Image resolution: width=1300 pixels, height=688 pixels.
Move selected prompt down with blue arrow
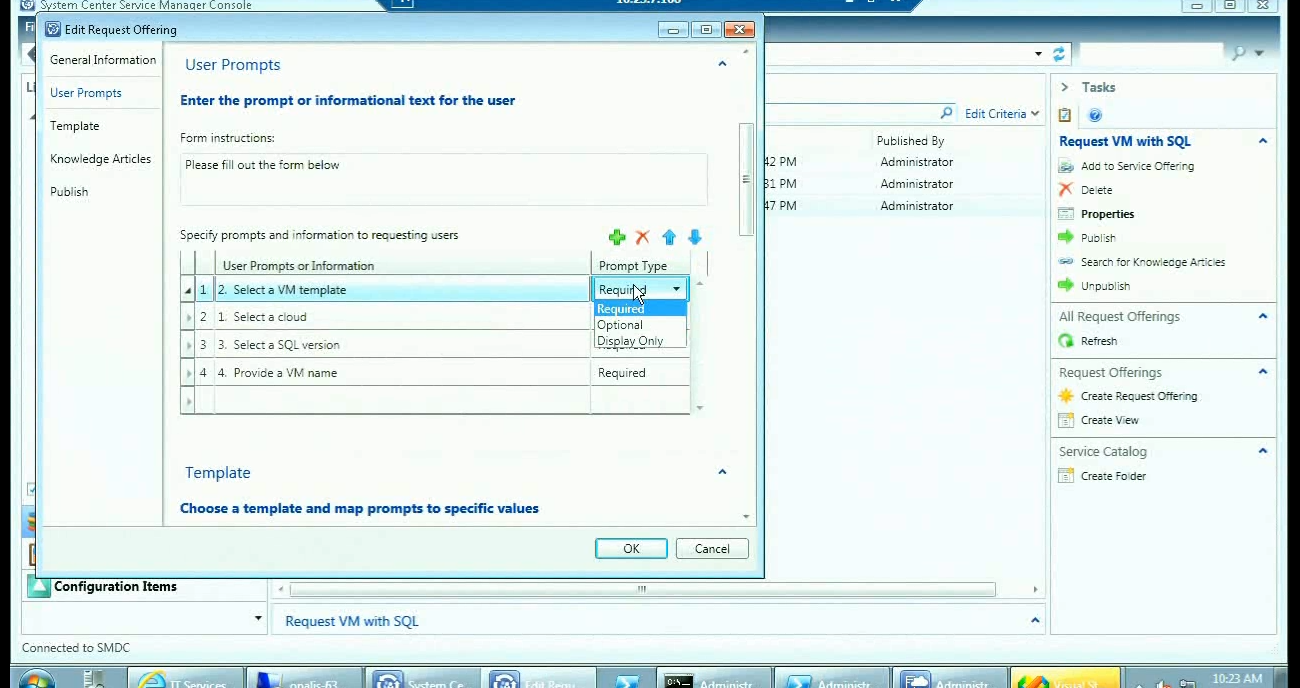point(695,237)
